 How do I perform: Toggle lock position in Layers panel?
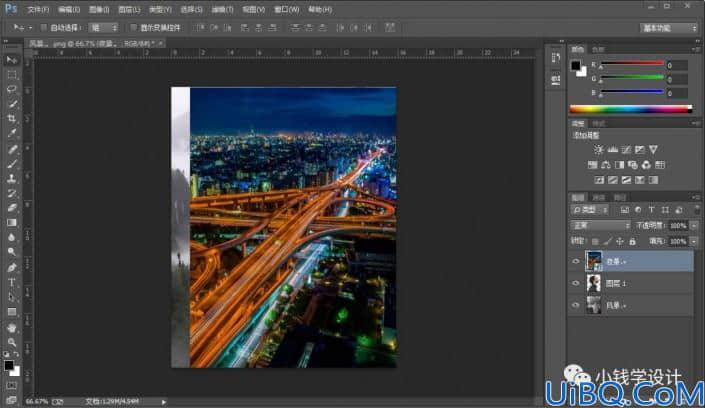pyautogui.click(x=620, y=242)
